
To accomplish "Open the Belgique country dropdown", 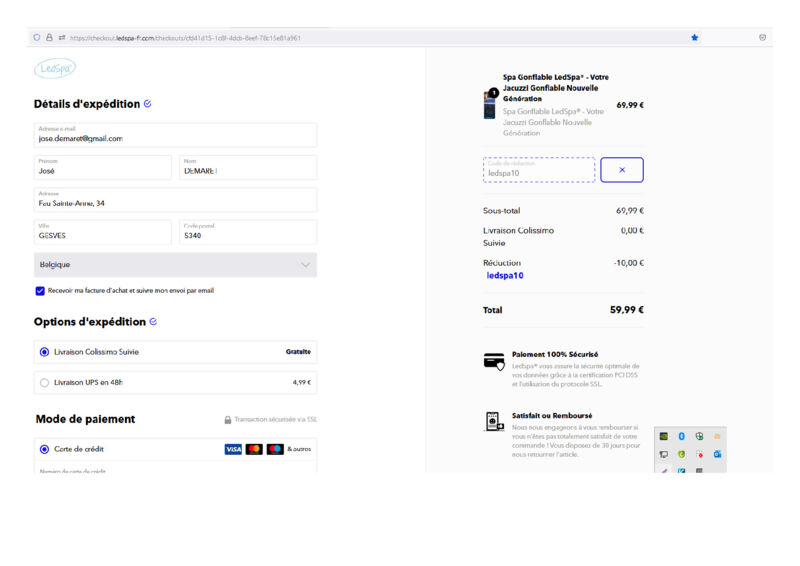I will (175, 265).
